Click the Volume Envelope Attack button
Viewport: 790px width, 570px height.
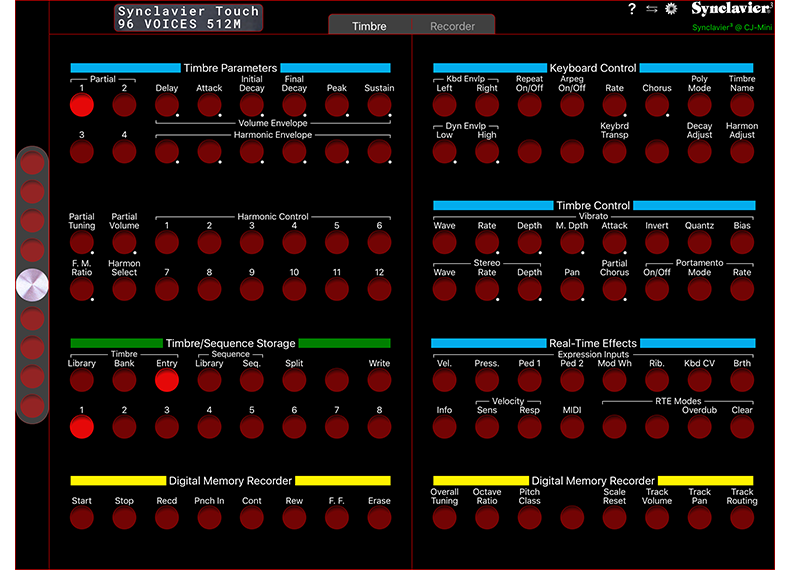coord(209,105)
